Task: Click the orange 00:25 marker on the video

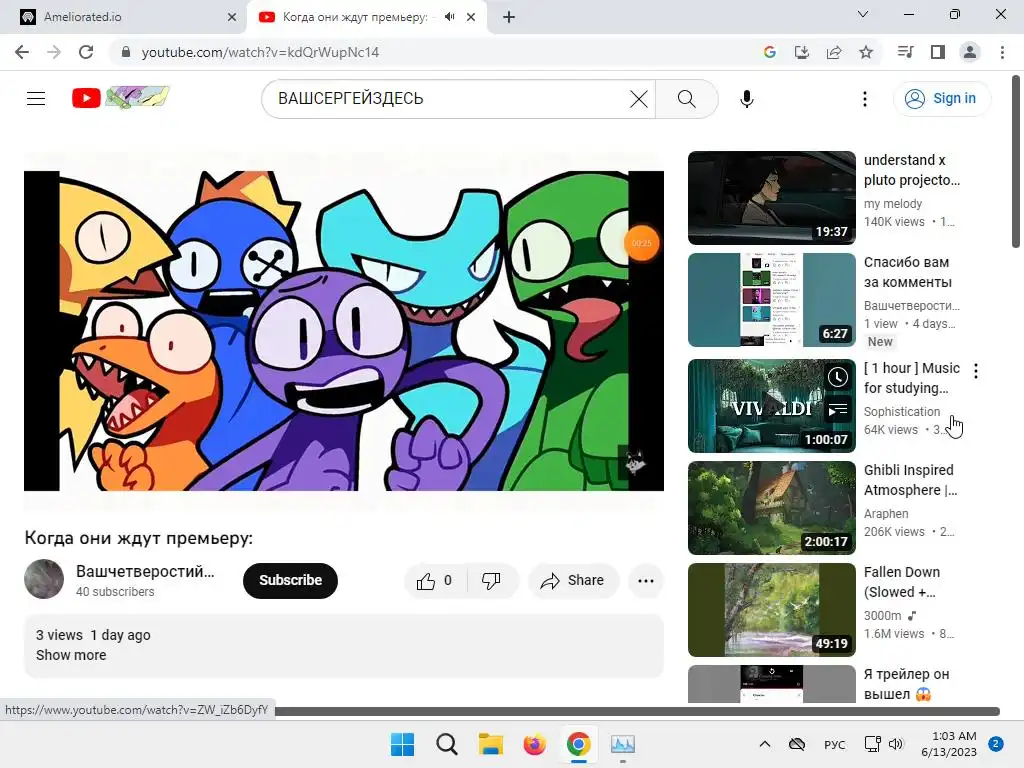Action: pyautogui.click(x=641, y=243)
